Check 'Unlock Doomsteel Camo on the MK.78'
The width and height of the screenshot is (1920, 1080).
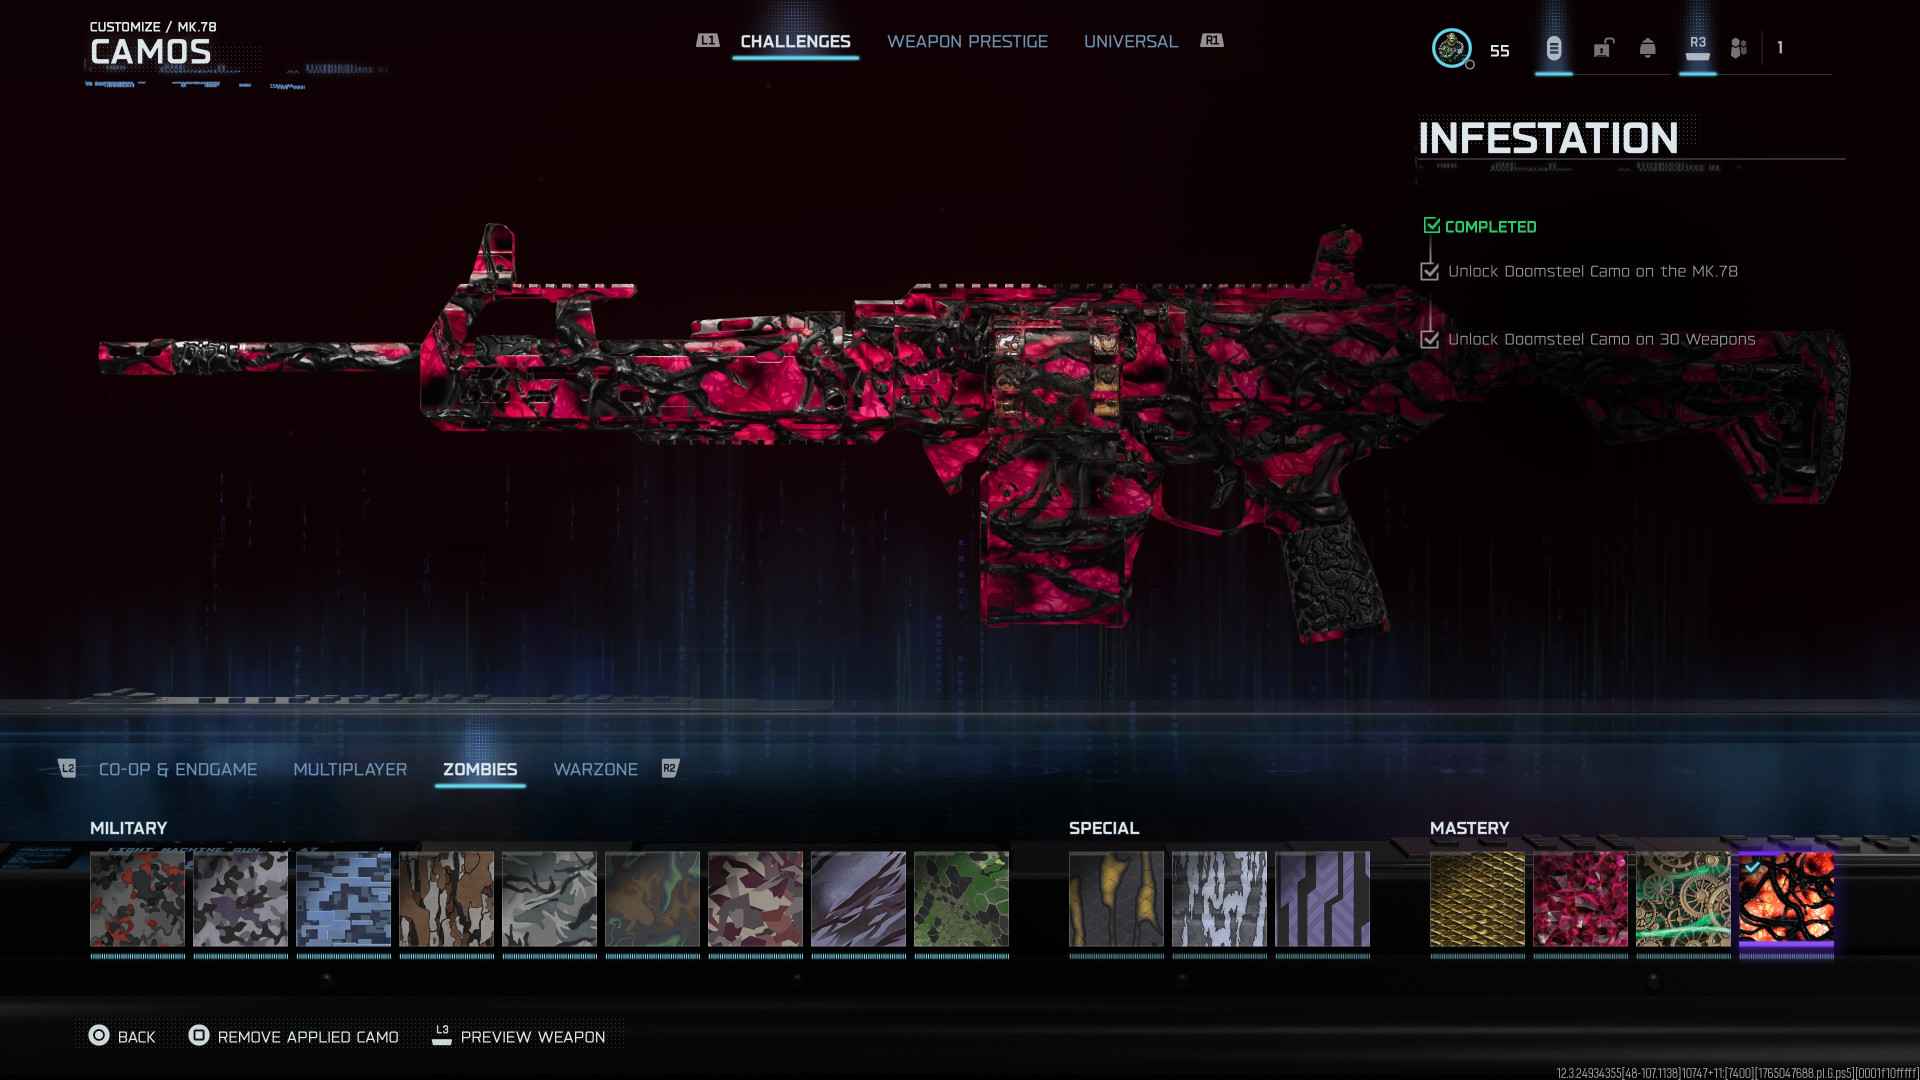point(1430,272)
